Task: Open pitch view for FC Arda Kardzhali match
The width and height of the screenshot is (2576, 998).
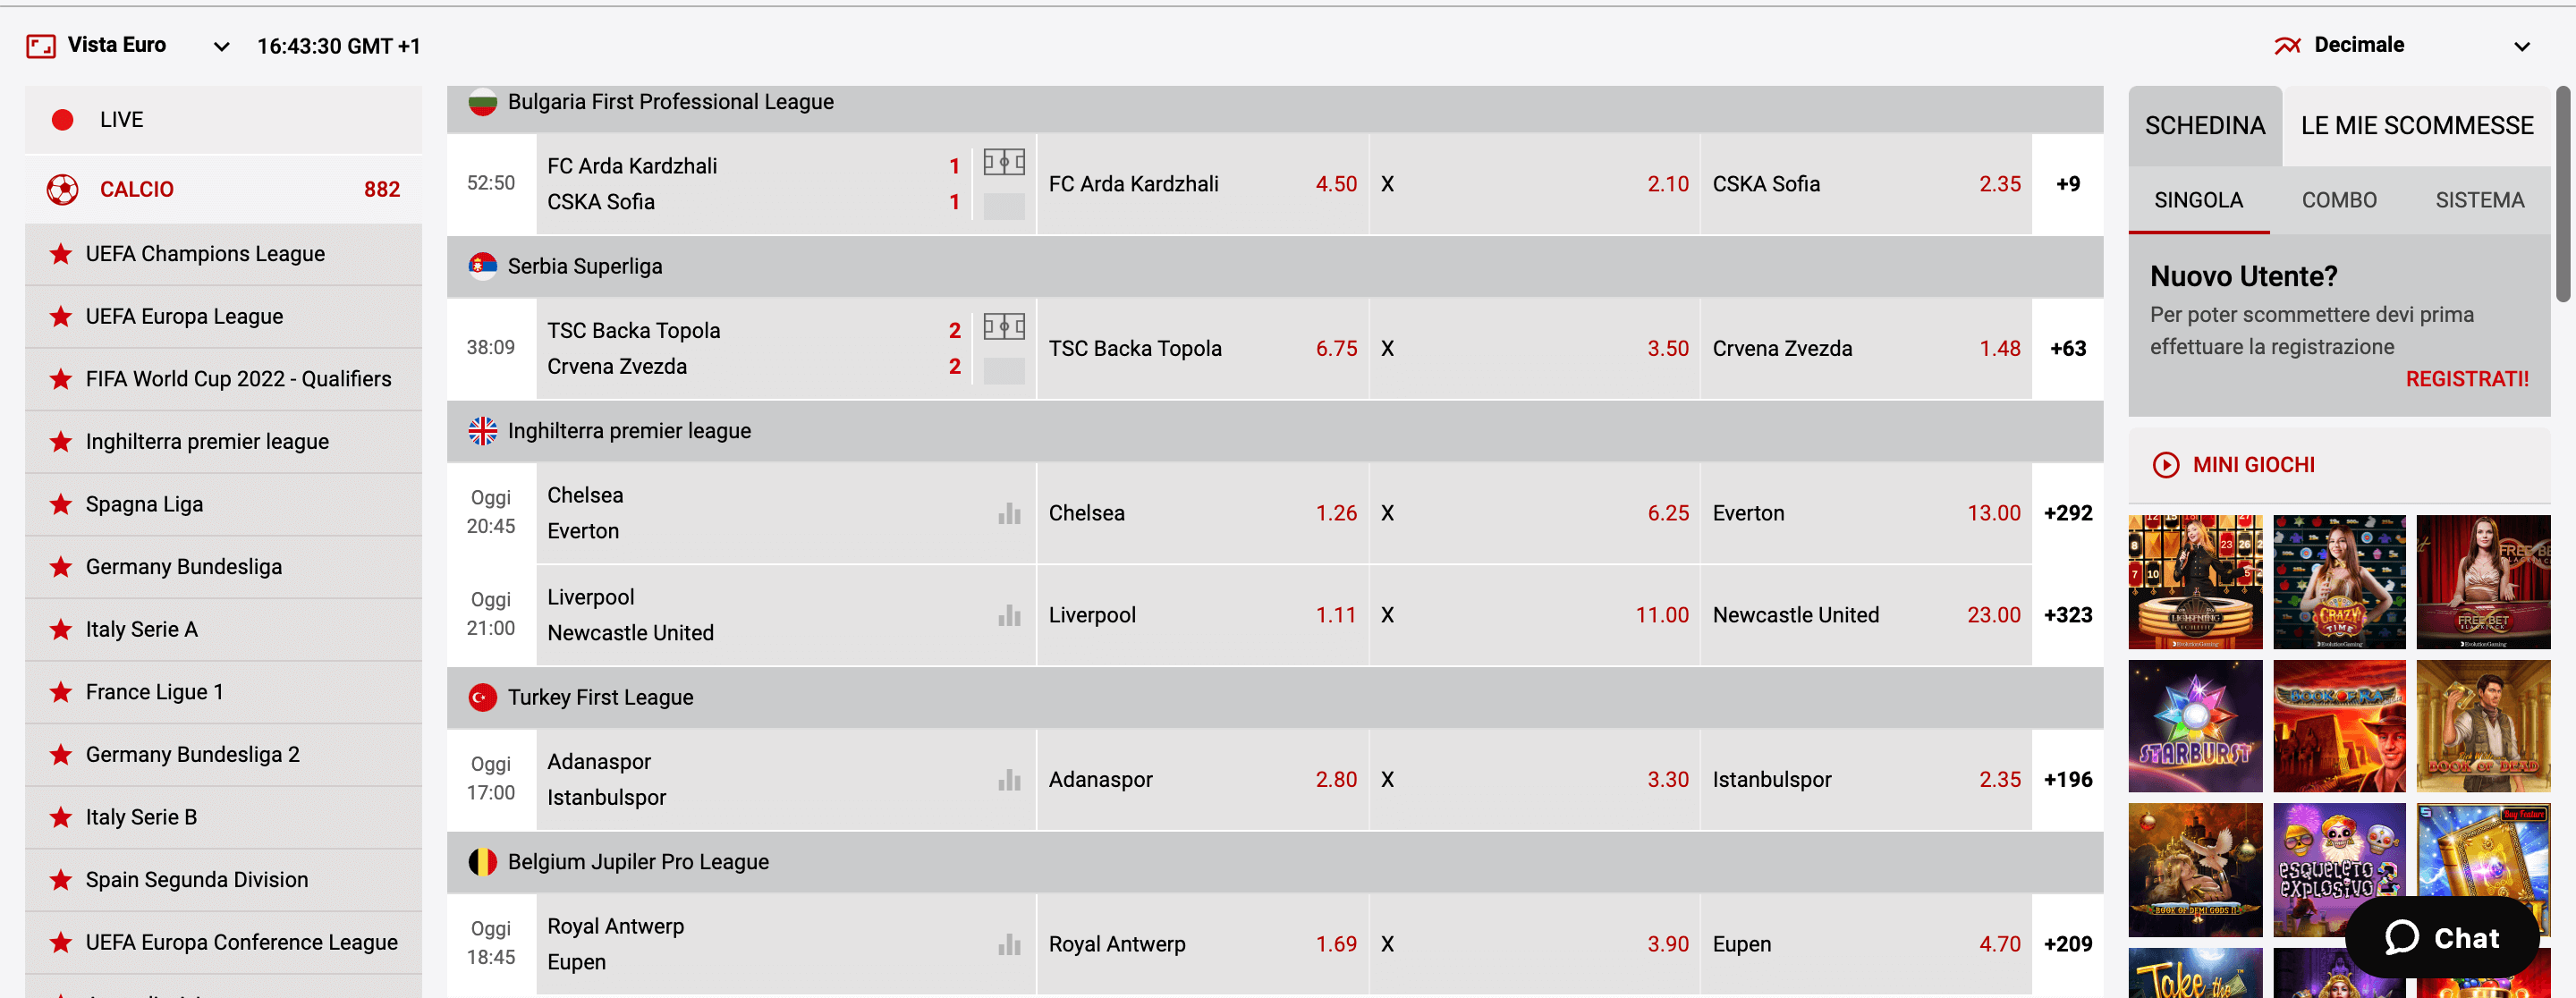Action: pyautogui.click(x=1004, y=162)
